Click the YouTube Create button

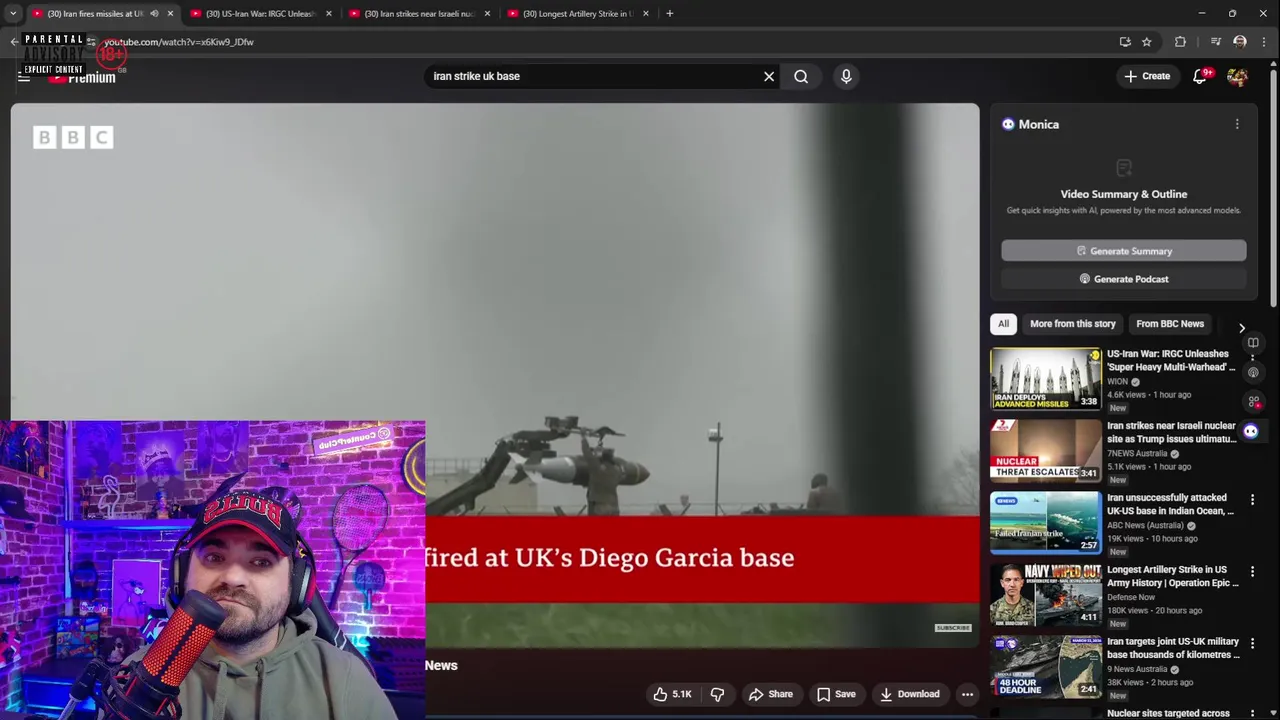click(1147, 76)
